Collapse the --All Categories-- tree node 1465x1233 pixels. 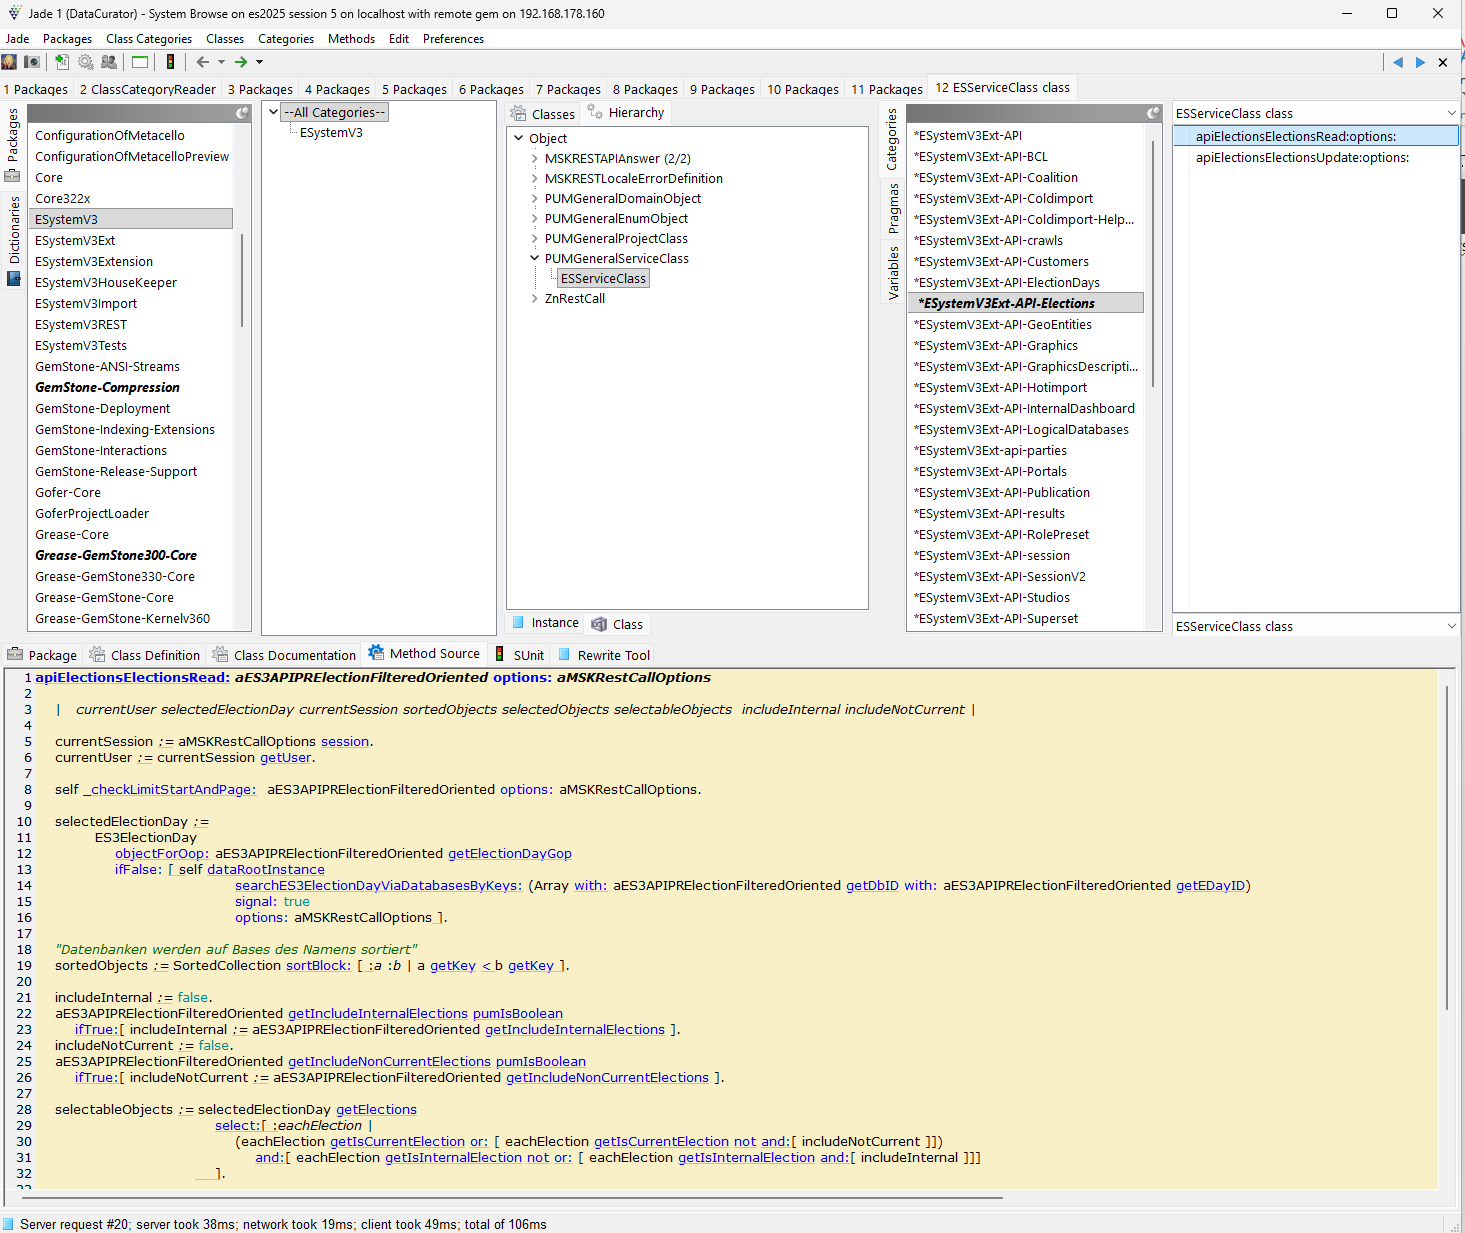[x=273, y=112]
